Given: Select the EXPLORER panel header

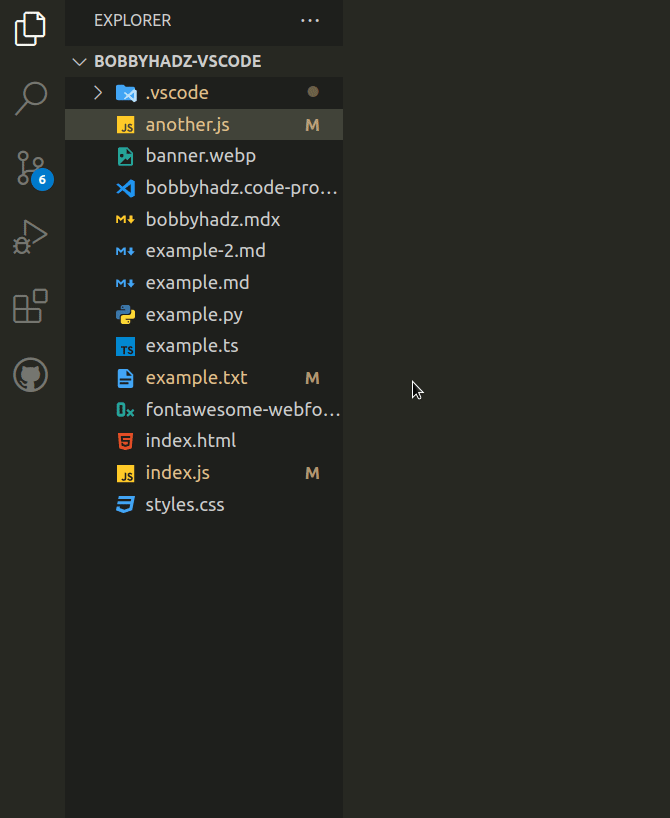Looking at the screenshot, I should click(130, 19).
